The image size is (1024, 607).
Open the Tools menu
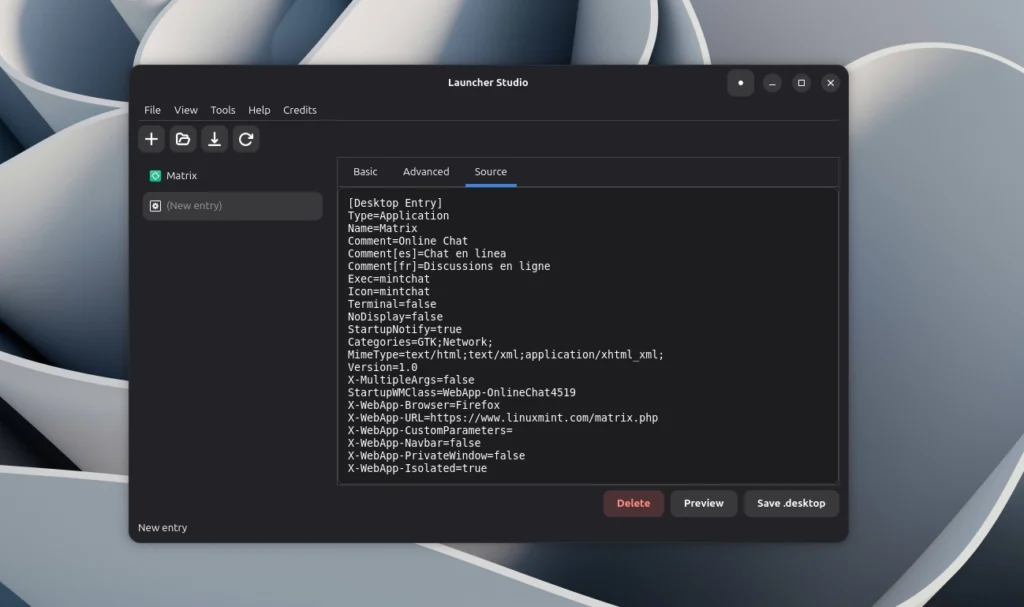222,110
